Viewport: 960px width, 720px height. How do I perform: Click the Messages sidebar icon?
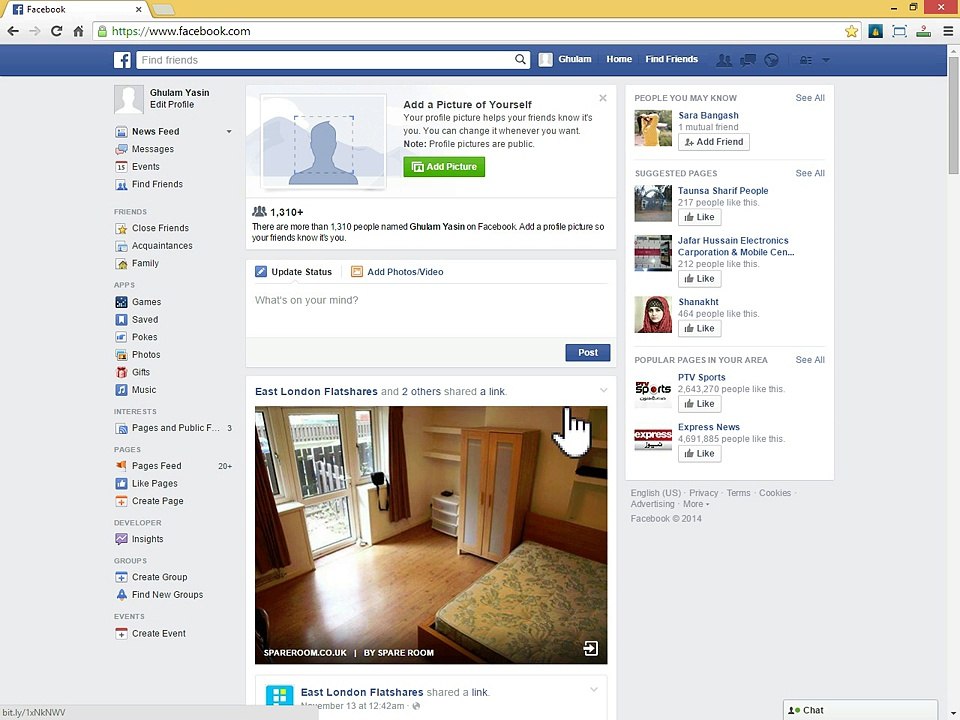[121, 149]
